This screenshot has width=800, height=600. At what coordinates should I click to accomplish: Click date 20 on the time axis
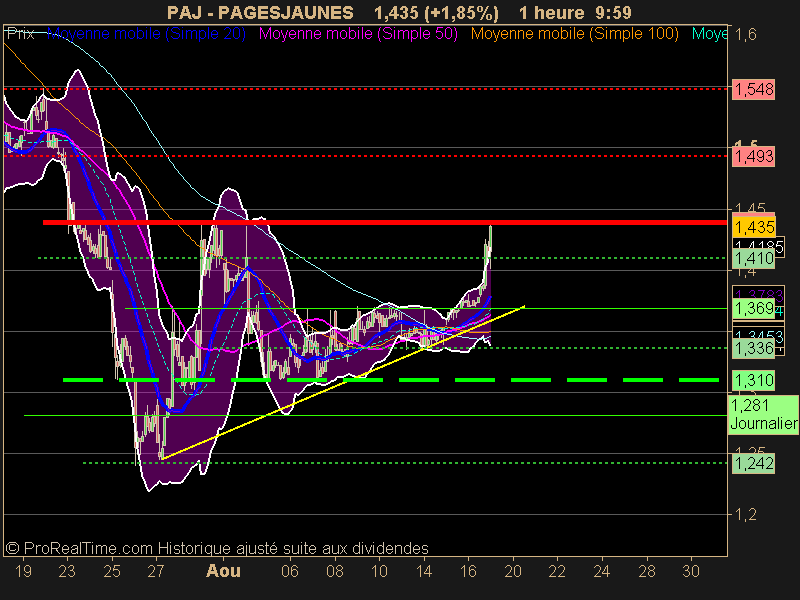[513, 571]
